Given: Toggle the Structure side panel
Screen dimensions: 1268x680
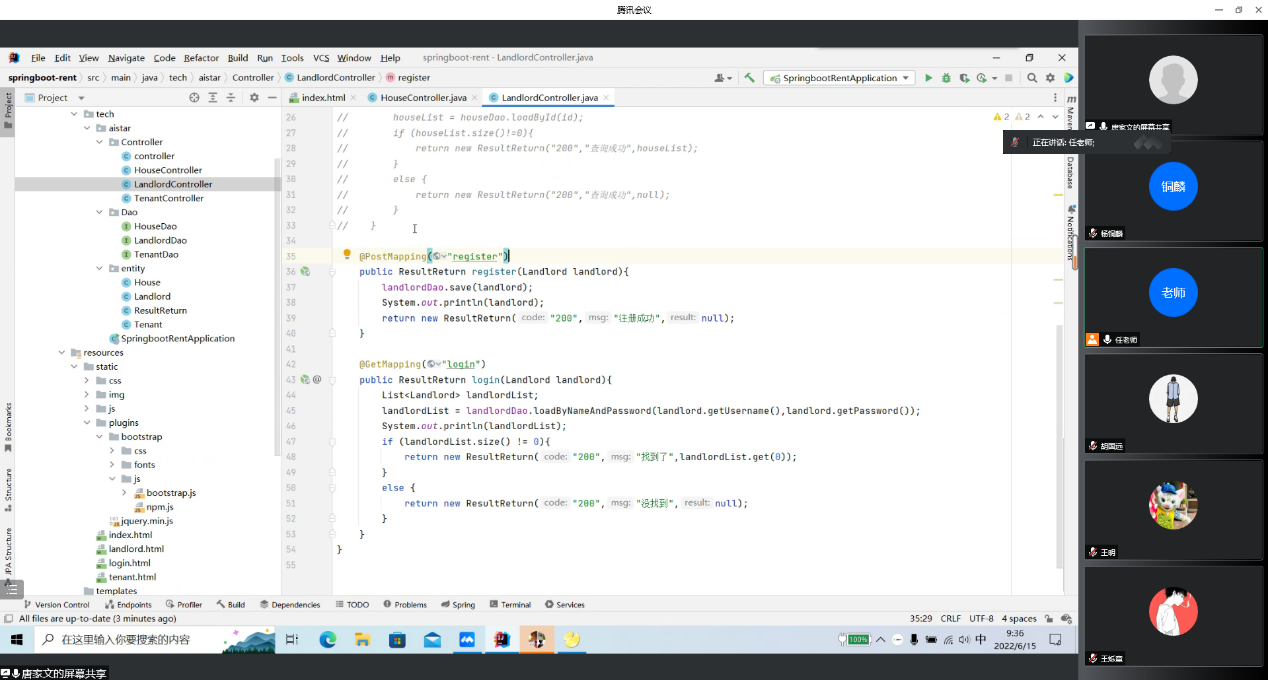Looking at the screenshot, I should click(x=8, y=484).
